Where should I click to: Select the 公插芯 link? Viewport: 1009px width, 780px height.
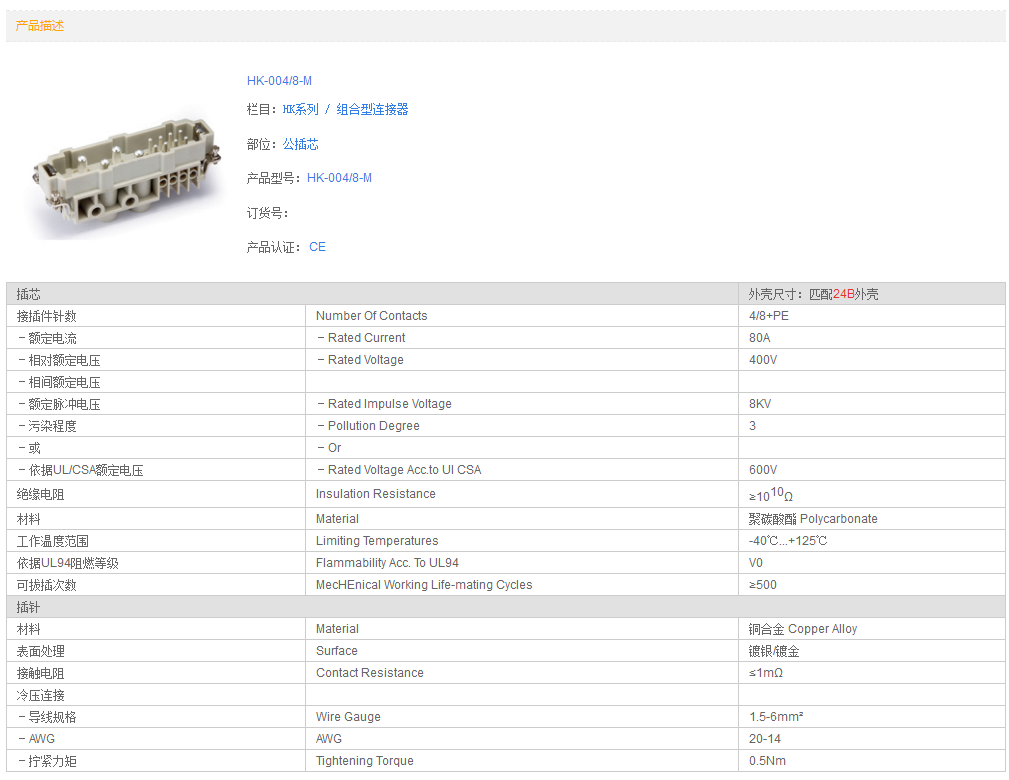pyautogui.click(x=300, y=145)
